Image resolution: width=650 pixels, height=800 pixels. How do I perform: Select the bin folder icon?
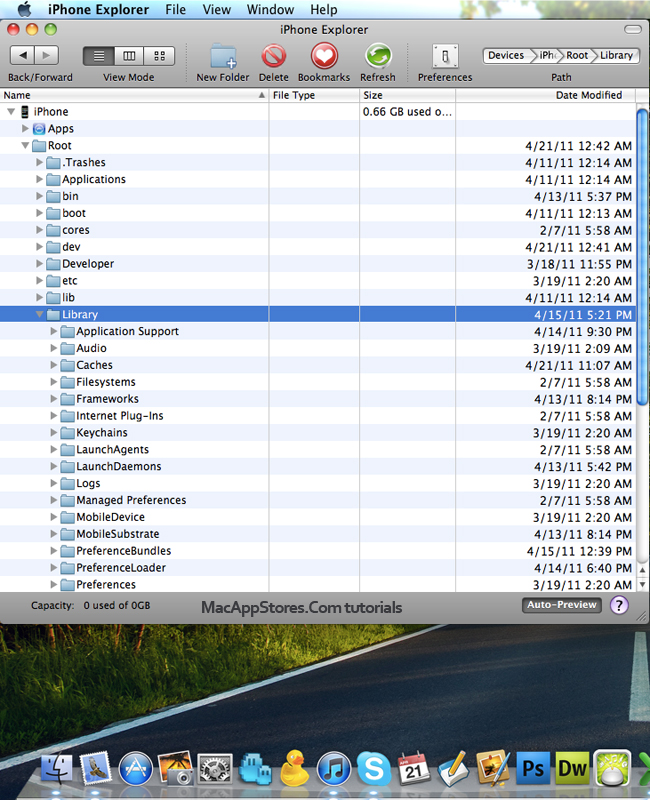[53, 196]
